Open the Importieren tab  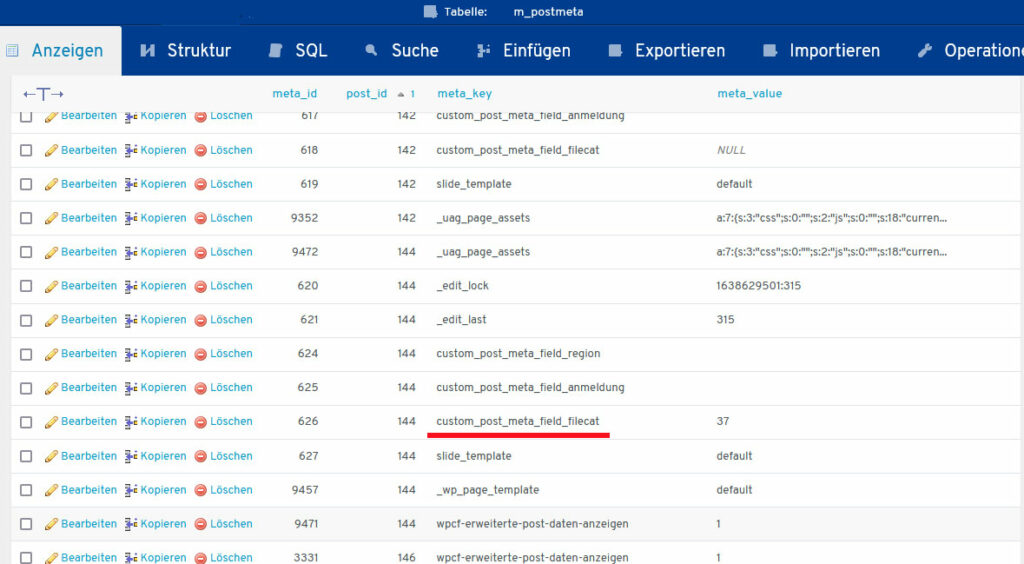pos(822,51)
